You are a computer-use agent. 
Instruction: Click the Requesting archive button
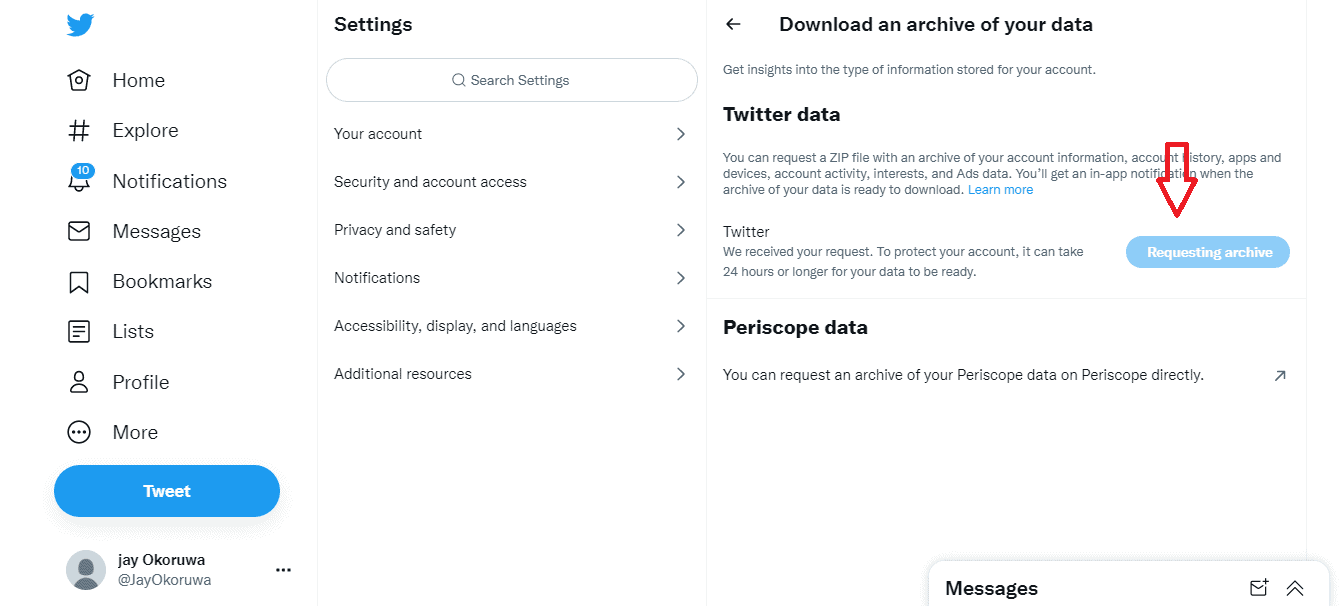(x=1207, y=252)
